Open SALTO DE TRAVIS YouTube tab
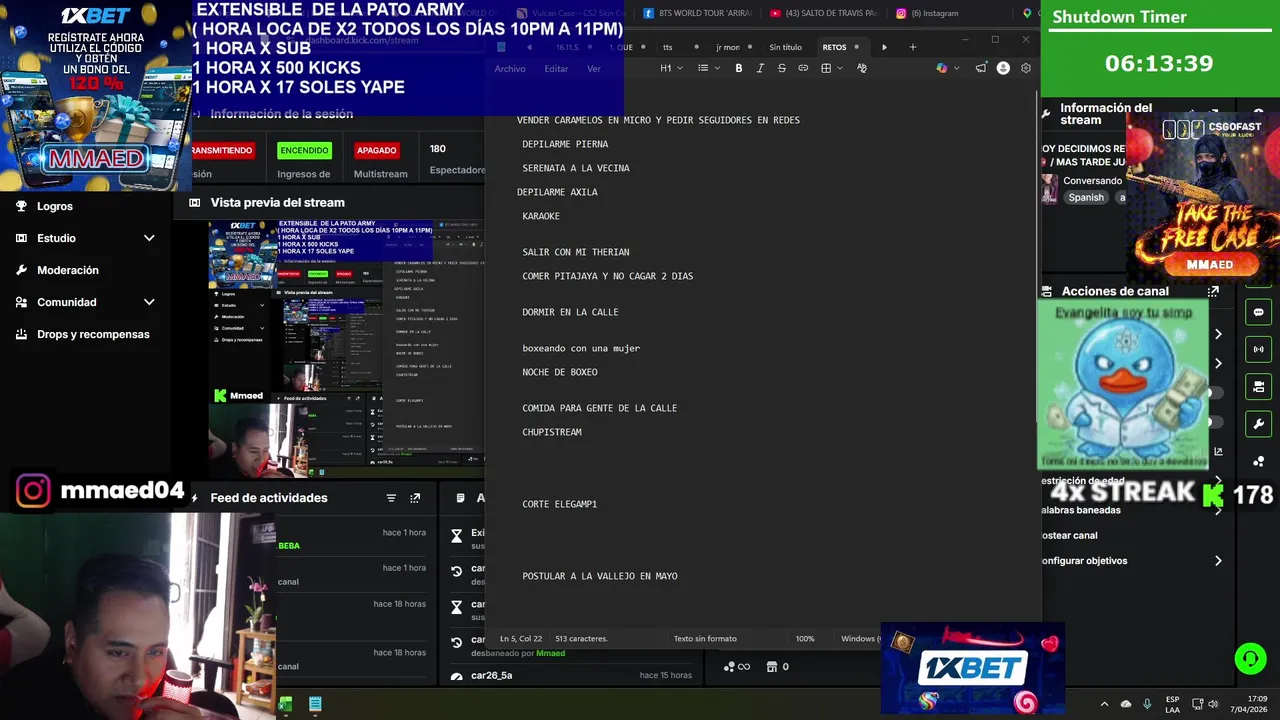 pos(823,13)
